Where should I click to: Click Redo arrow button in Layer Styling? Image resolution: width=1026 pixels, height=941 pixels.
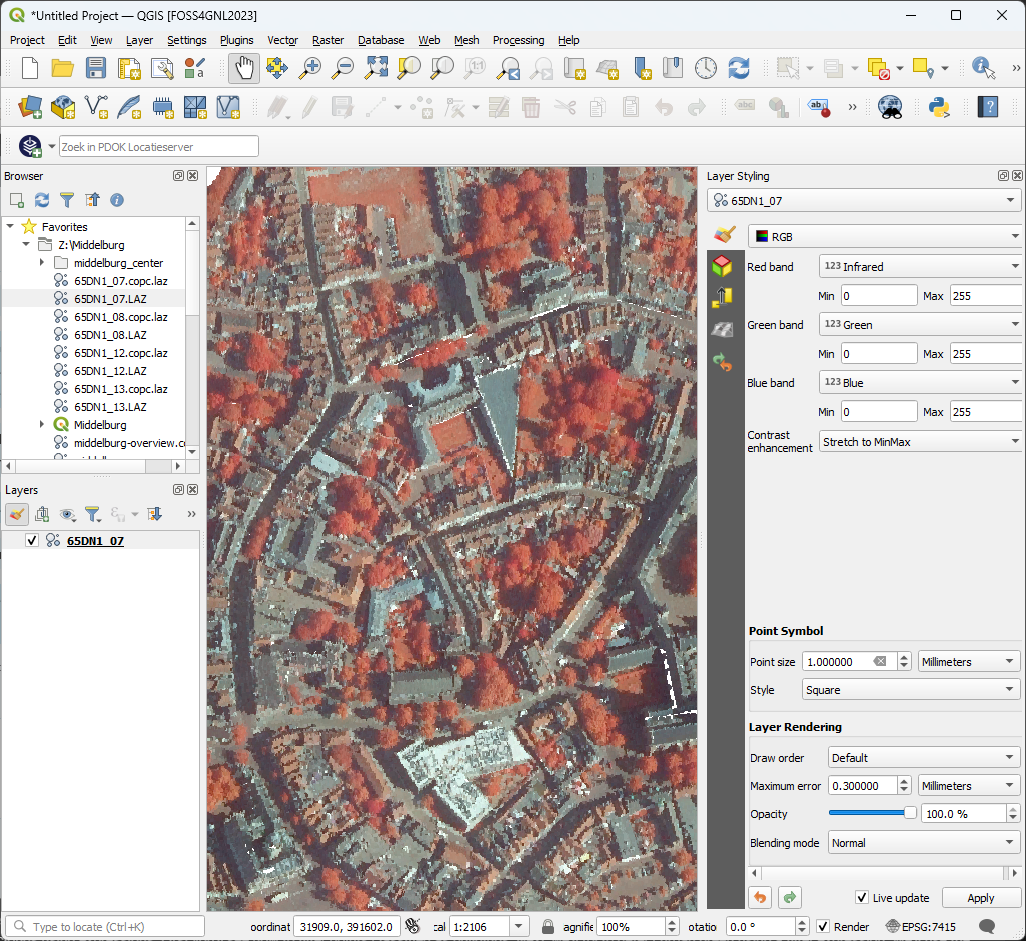(x=790, y=898)
